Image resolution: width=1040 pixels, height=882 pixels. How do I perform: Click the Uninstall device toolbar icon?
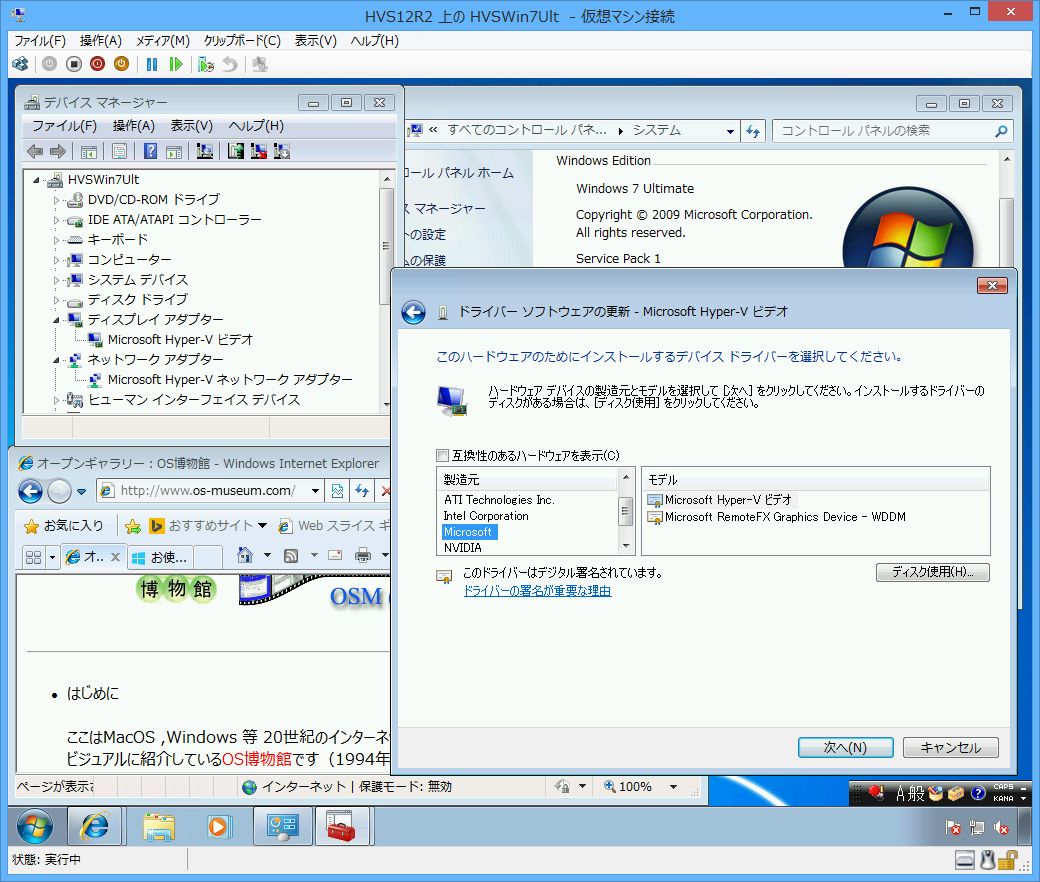(259, 152)
